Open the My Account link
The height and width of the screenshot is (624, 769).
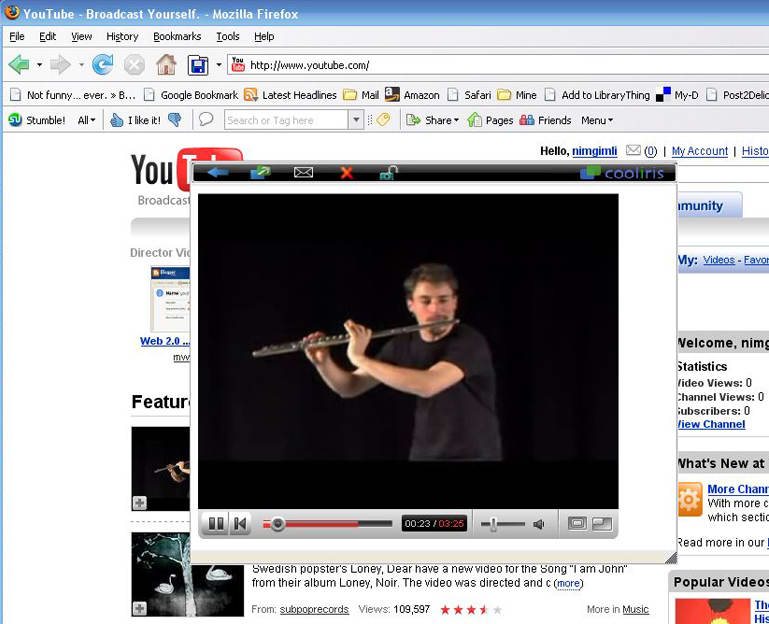700,151
